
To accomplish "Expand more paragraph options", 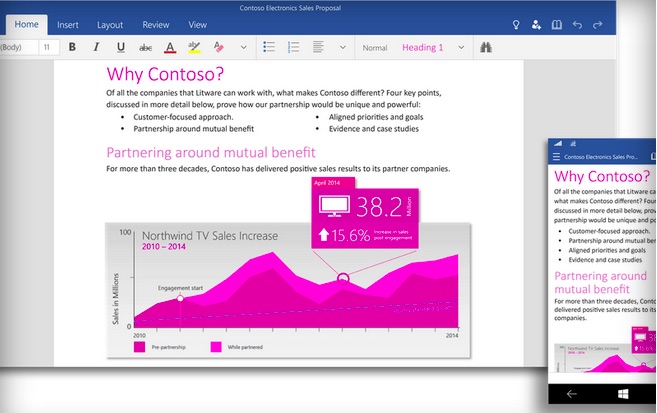I will pos(342,47).
